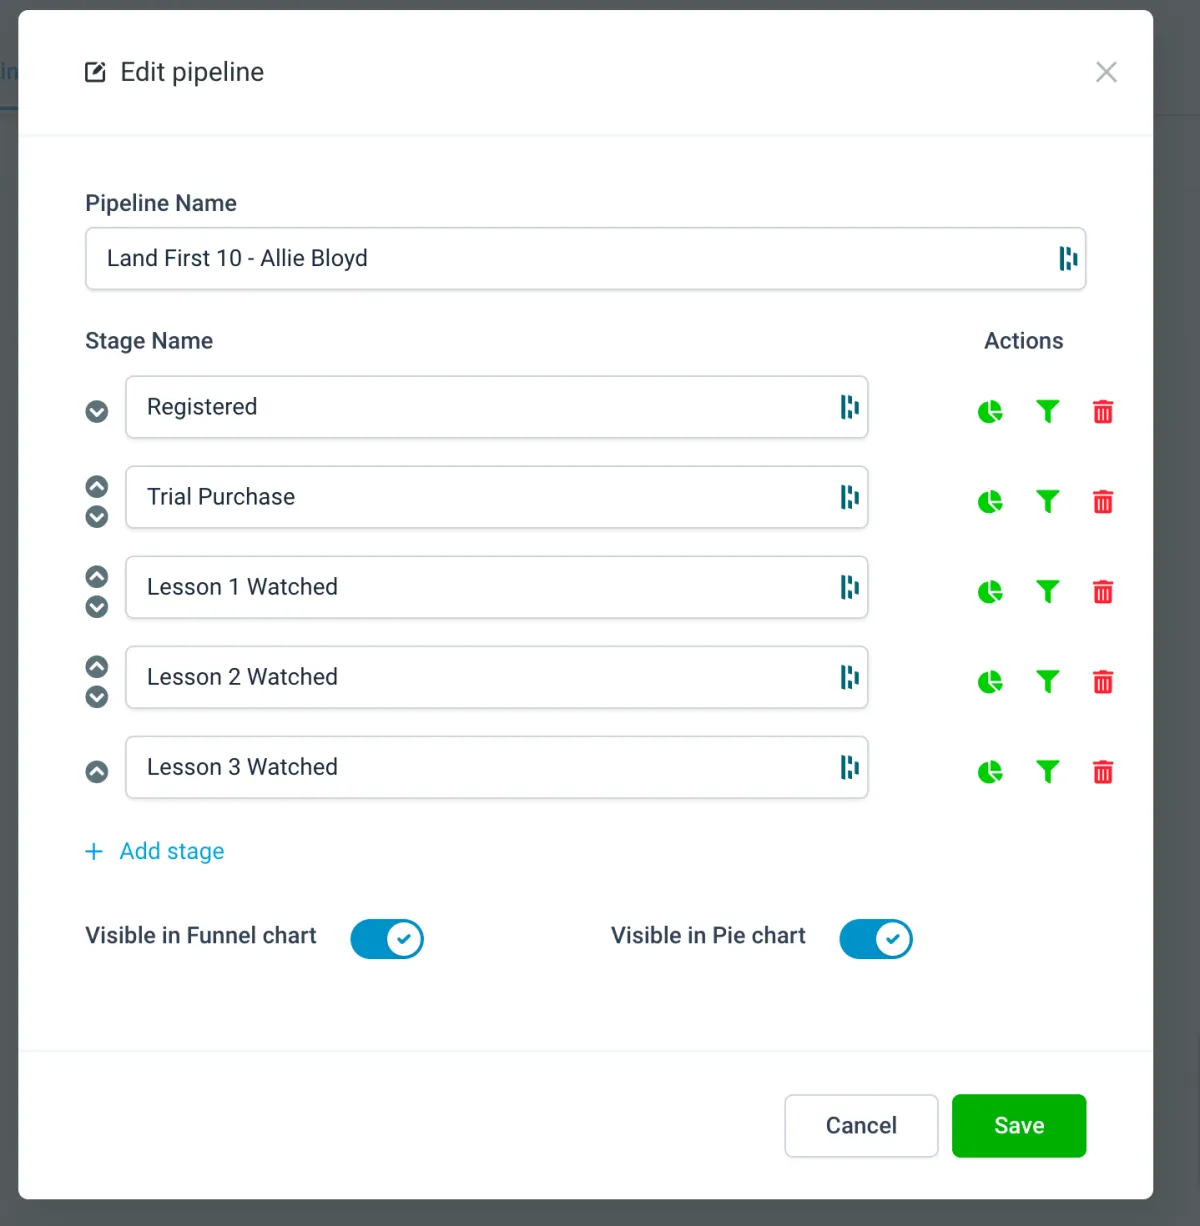
Task: Delete the Lesson 1 Watched stage
Action: point(1103,592)
